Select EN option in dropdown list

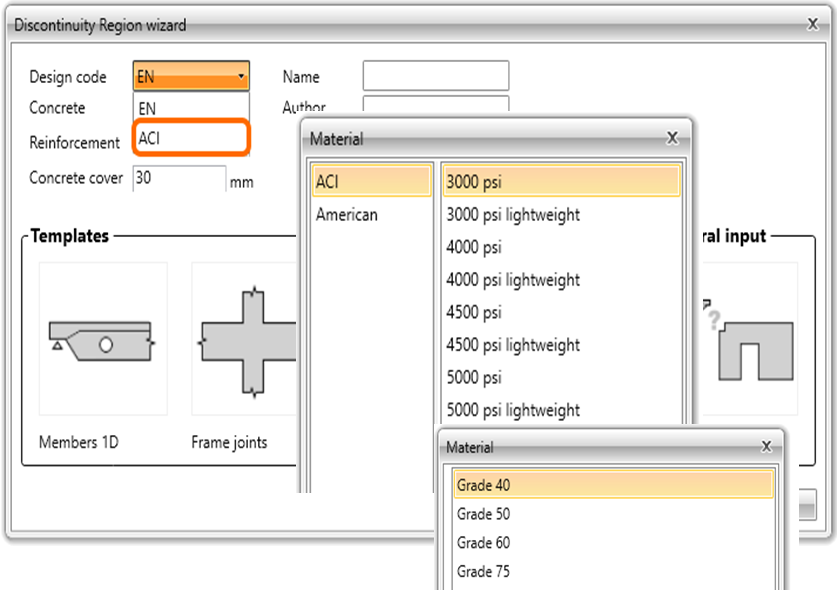(190, 108)
